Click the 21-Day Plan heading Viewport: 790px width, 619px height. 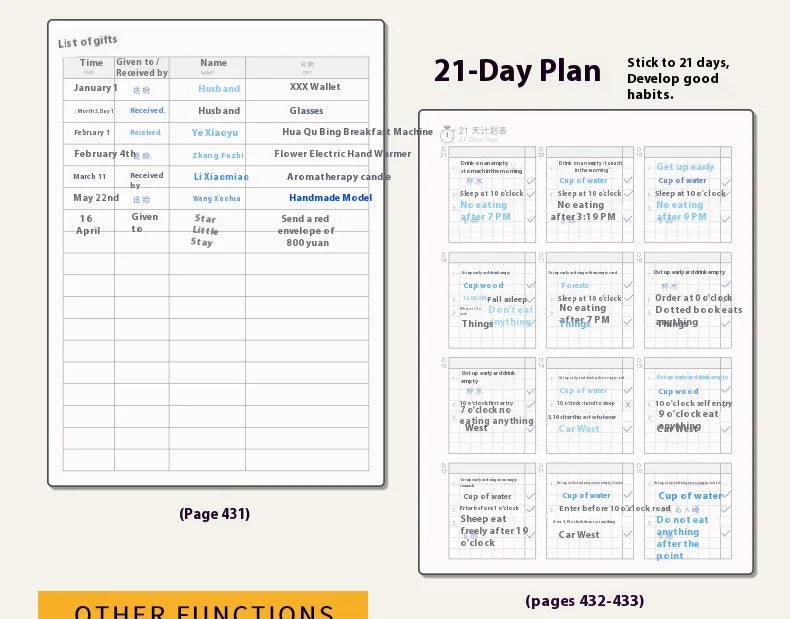517,71
